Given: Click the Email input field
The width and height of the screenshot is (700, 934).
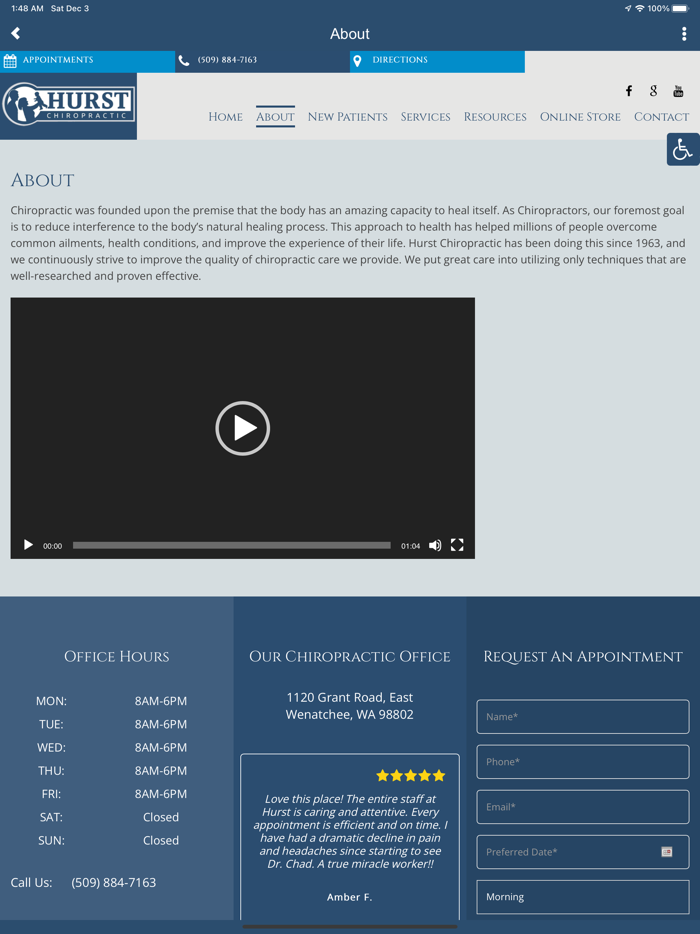Looking at the screenshot, I should coord(583,807).
